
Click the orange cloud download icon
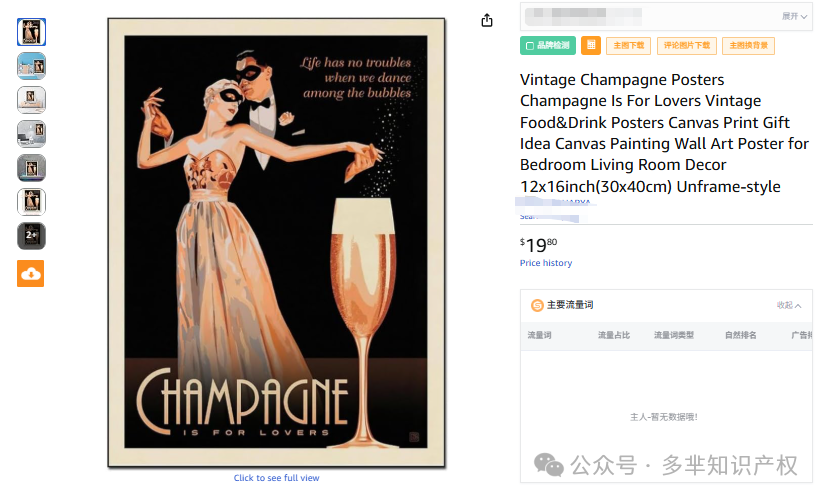(30, 274)
